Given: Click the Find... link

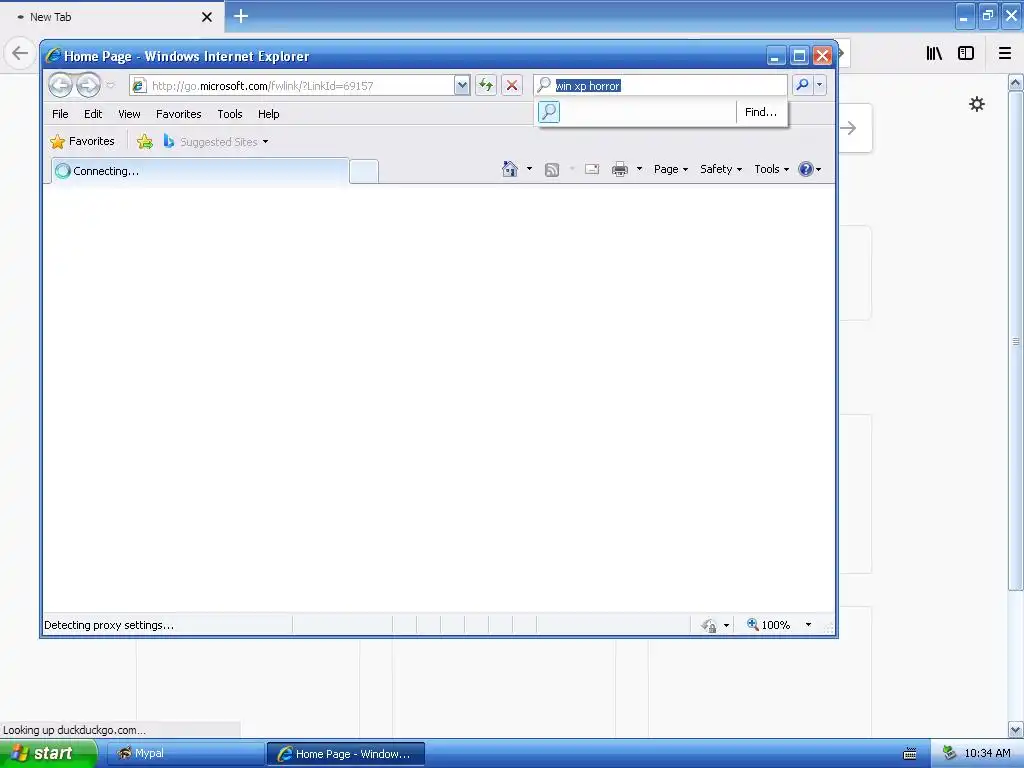Looking at the screenshot, I should (761, 112).
